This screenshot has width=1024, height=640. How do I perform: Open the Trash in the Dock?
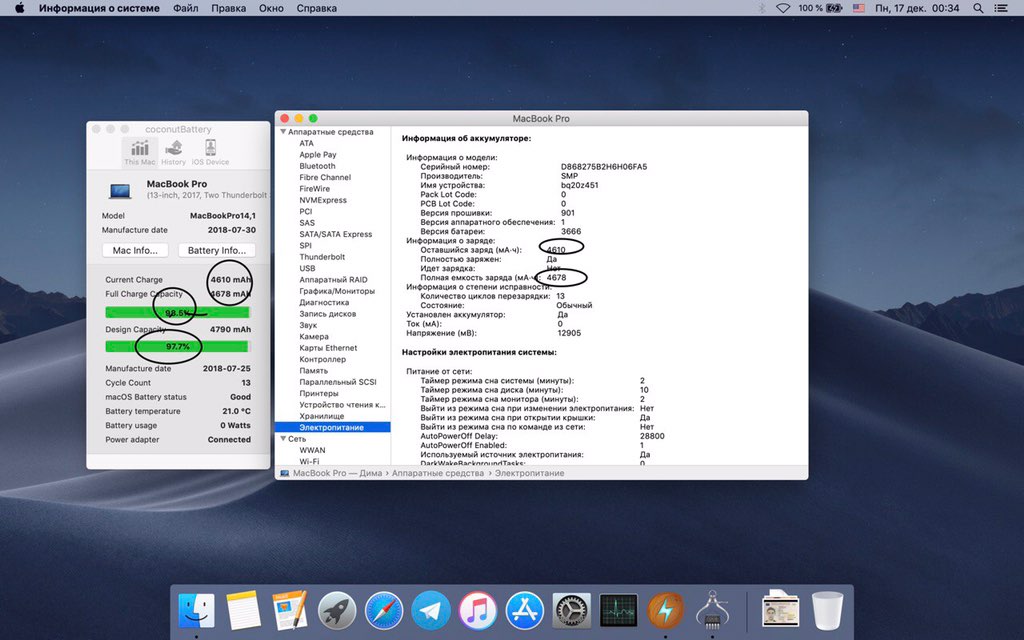pyautogui.click(x=827, y=611)
